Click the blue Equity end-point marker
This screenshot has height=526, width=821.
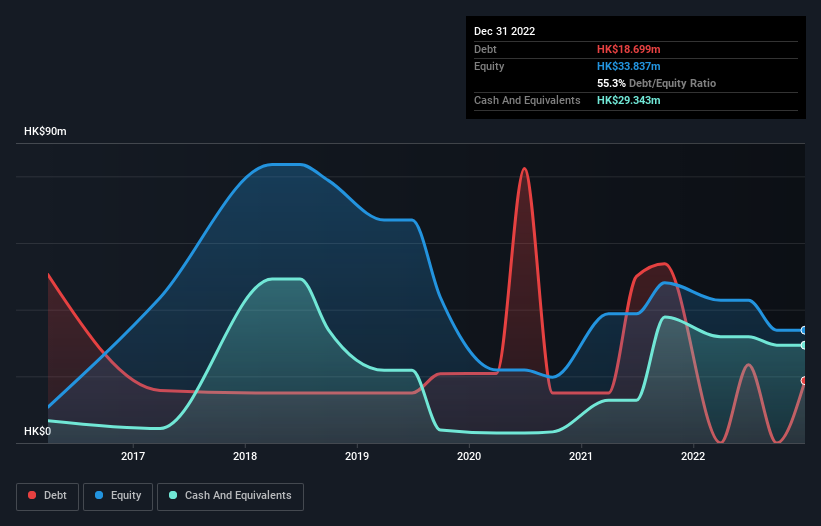coord(804,330)
